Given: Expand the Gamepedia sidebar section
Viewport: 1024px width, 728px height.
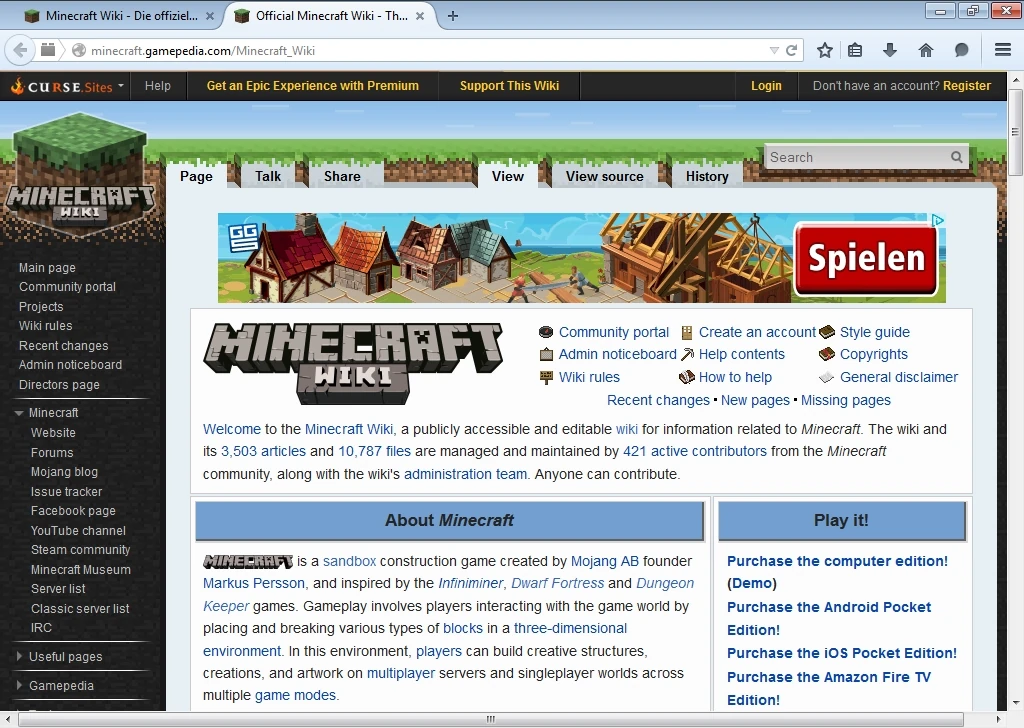Looking at the screenshot, I should [x=19, y=685].
